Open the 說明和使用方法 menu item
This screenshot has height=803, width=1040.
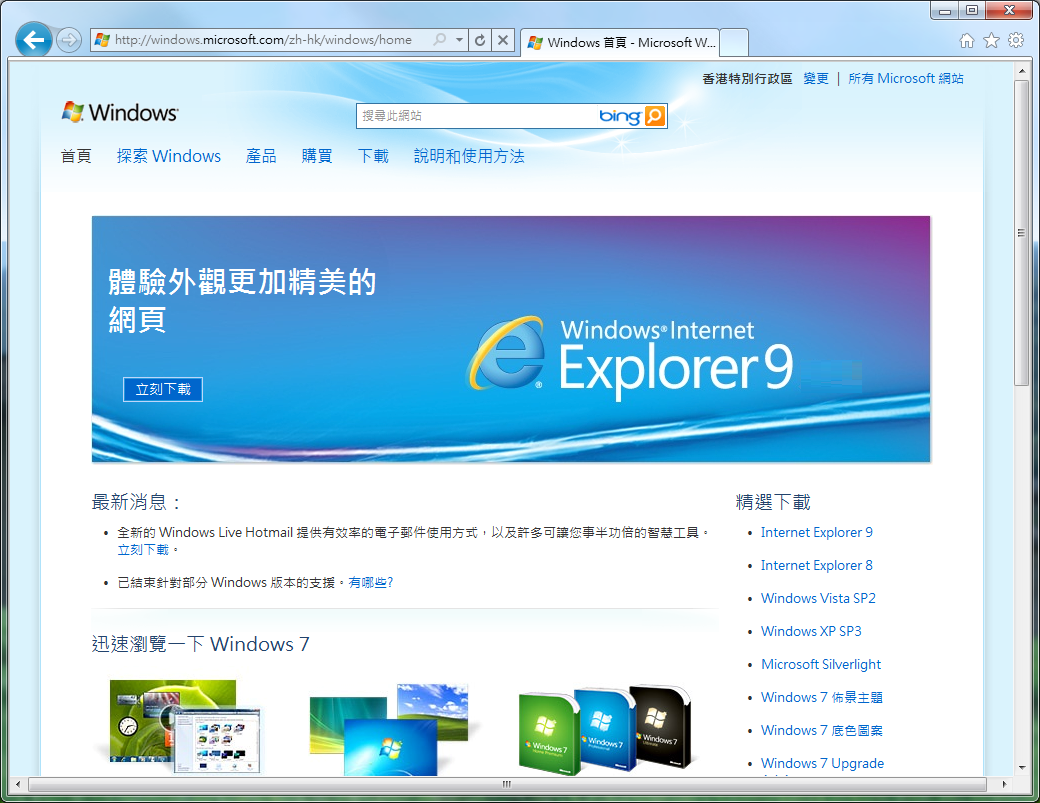[469, 156]
